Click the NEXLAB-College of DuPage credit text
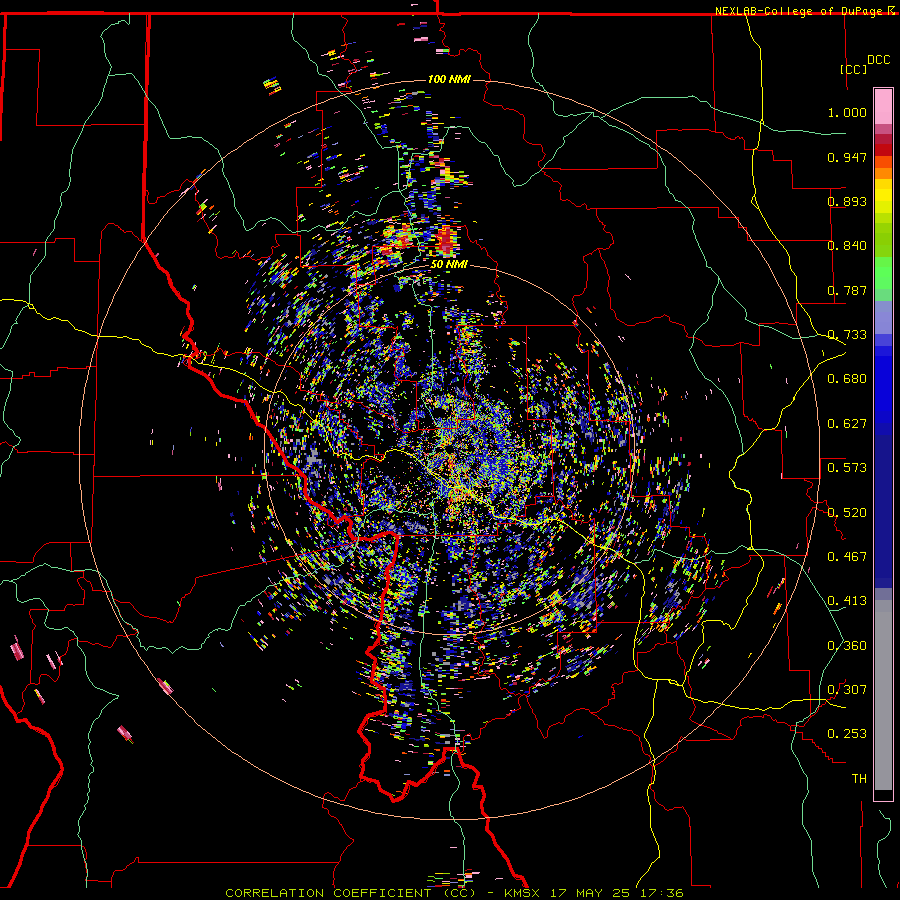 coord(799,11)
